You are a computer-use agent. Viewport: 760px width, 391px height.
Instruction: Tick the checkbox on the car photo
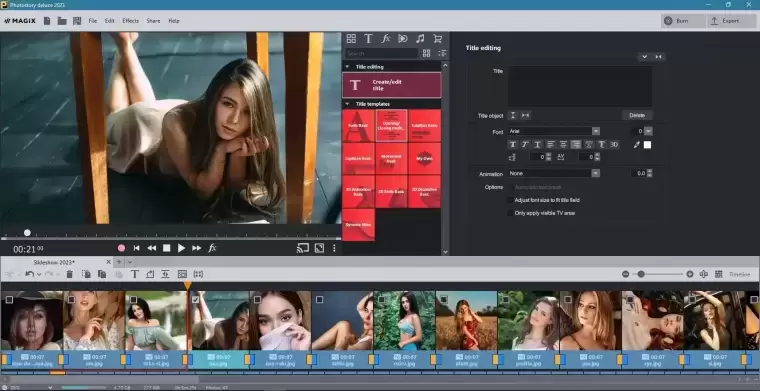[692, 300]
